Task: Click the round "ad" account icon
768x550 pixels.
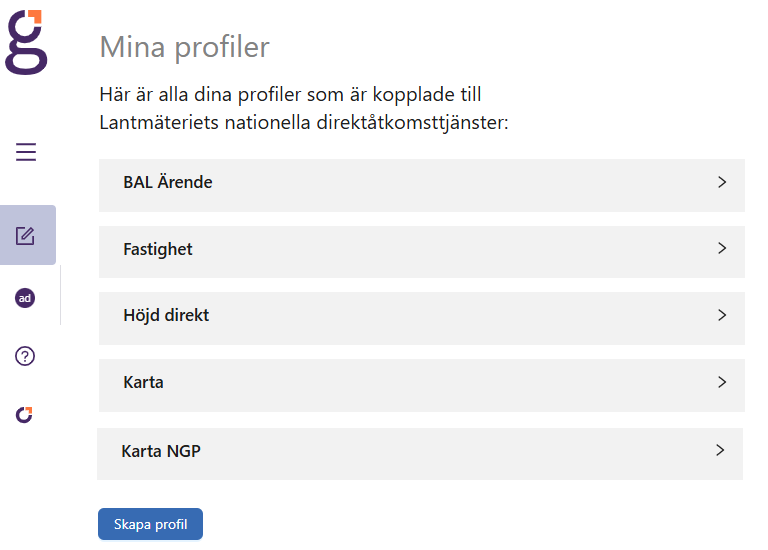Action: [x=25, y=297]
